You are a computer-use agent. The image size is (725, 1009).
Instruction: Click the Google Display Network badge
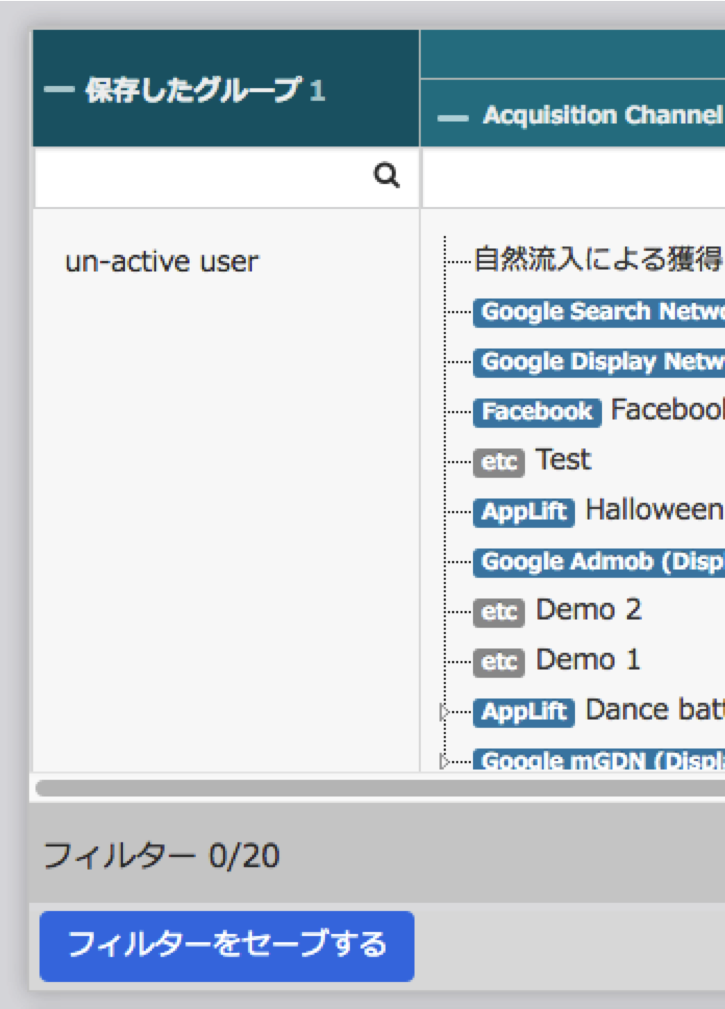(x=600, y=362)
